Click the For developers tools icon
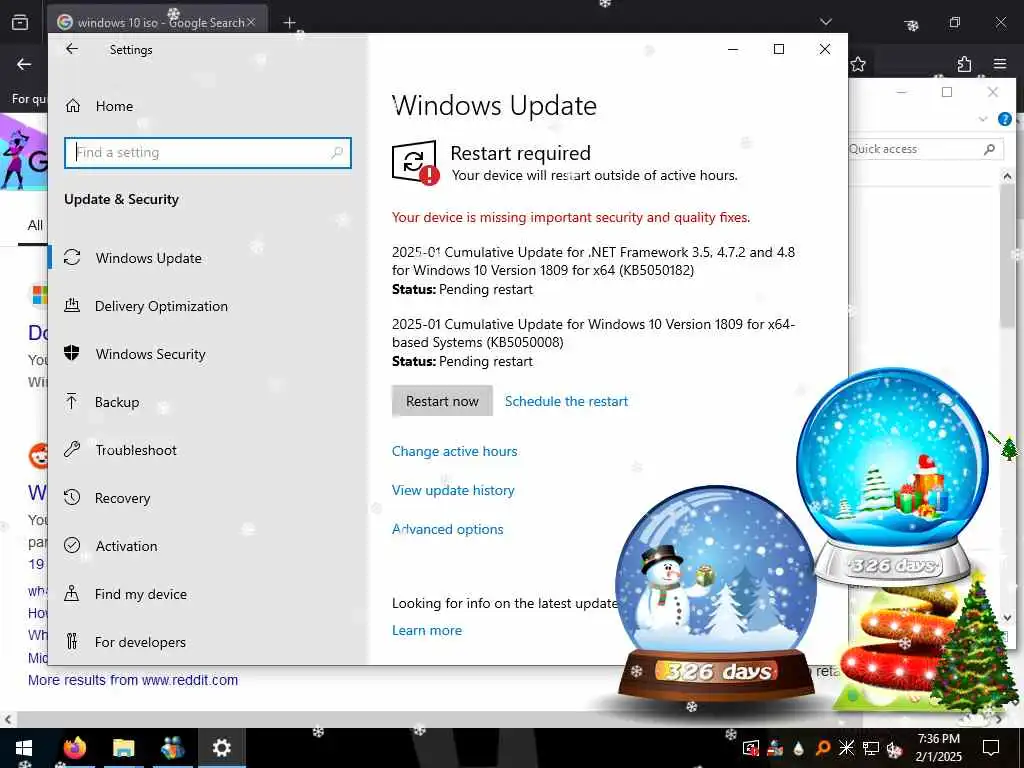The image size is (1024, 768). pos(72,641)
